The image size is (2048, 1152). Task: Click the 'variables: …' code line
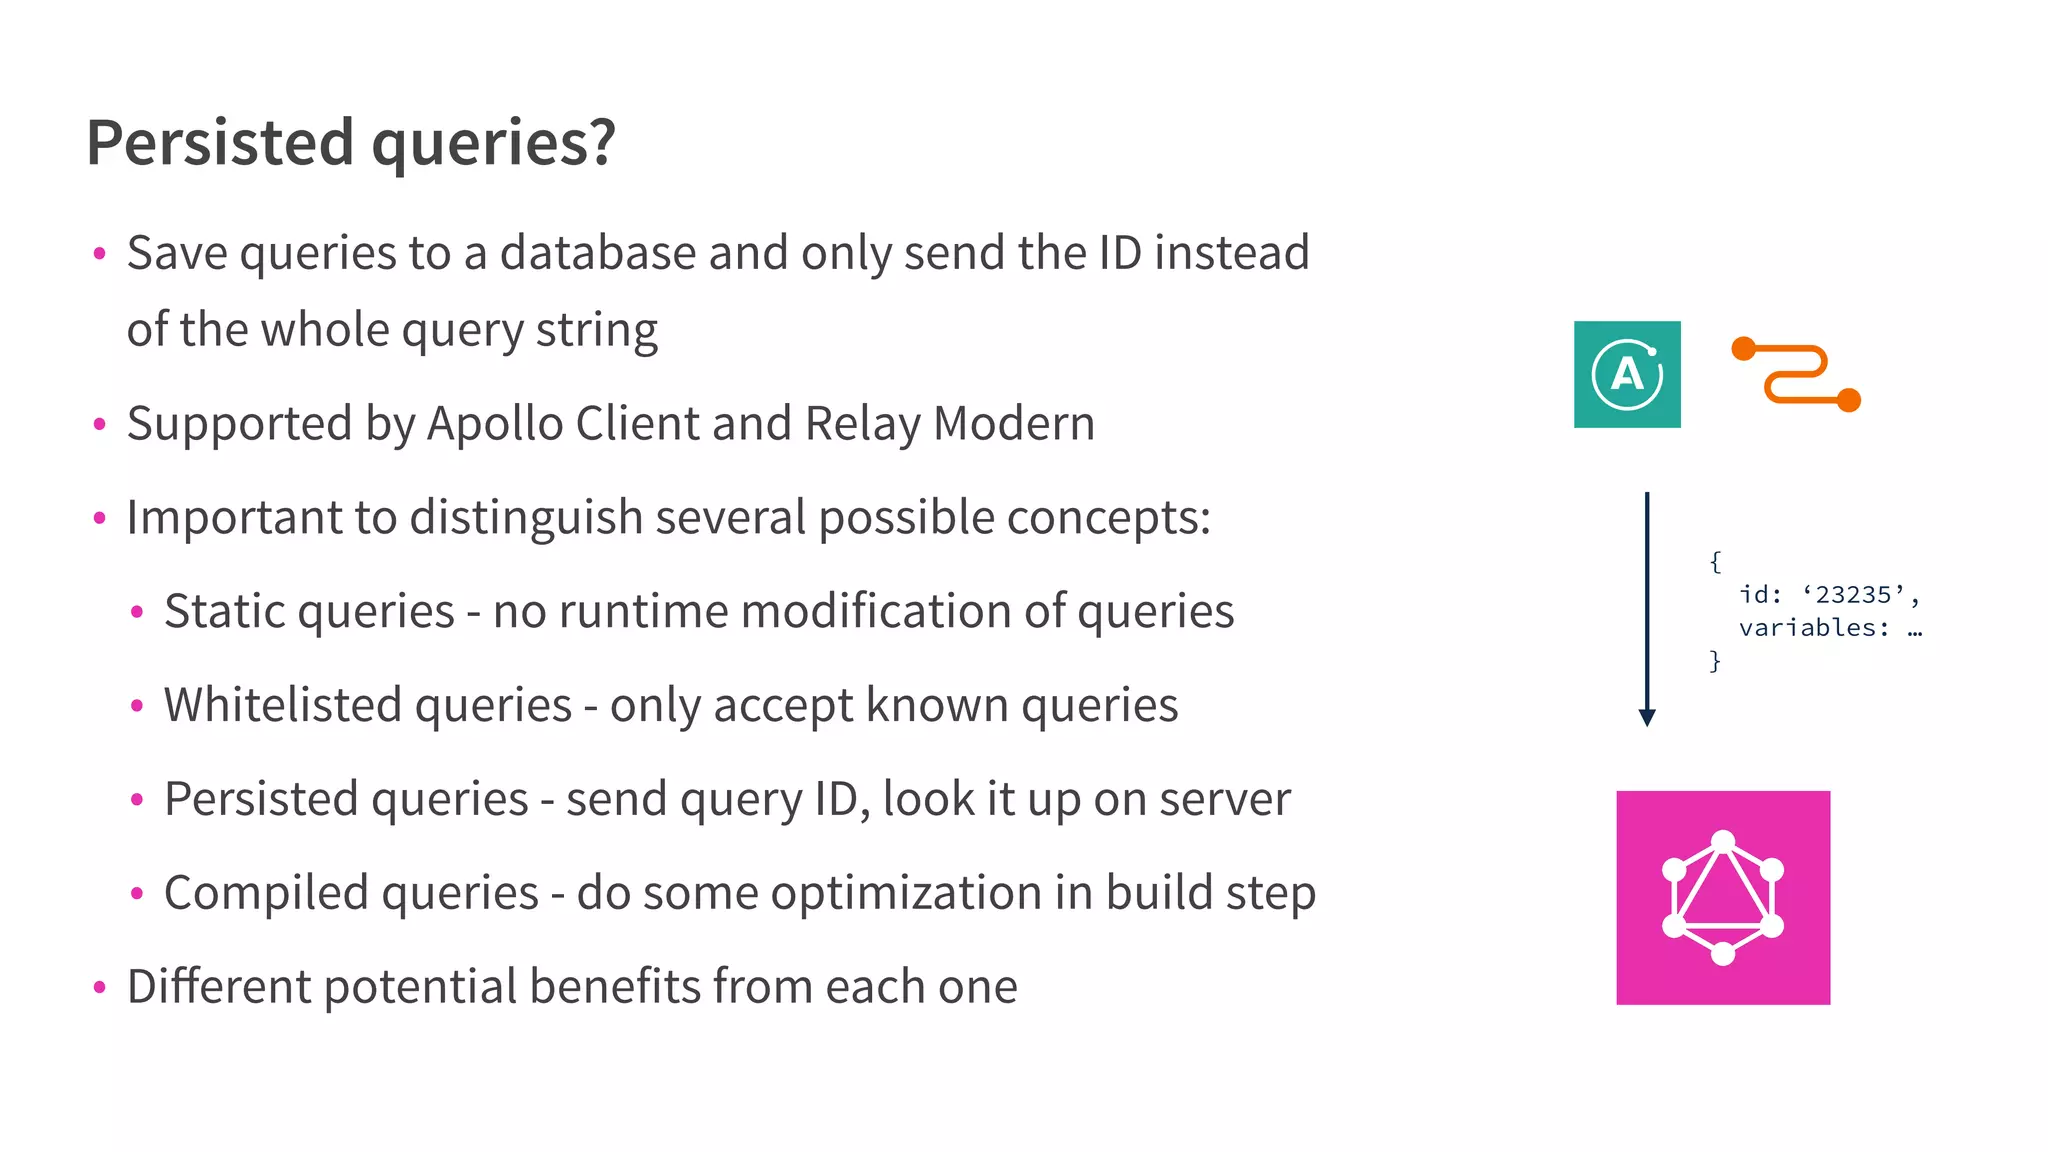[x=1830, y=628]
